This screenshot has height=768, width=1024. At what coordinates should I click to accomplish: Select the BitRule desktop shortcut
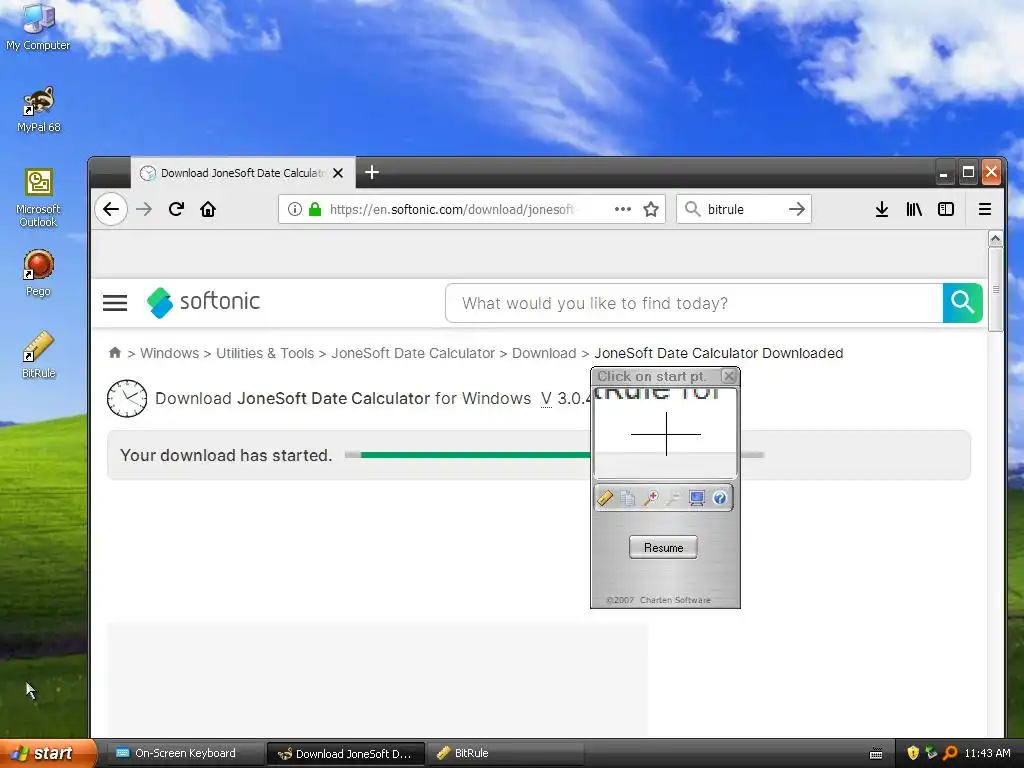click(39, 355)
